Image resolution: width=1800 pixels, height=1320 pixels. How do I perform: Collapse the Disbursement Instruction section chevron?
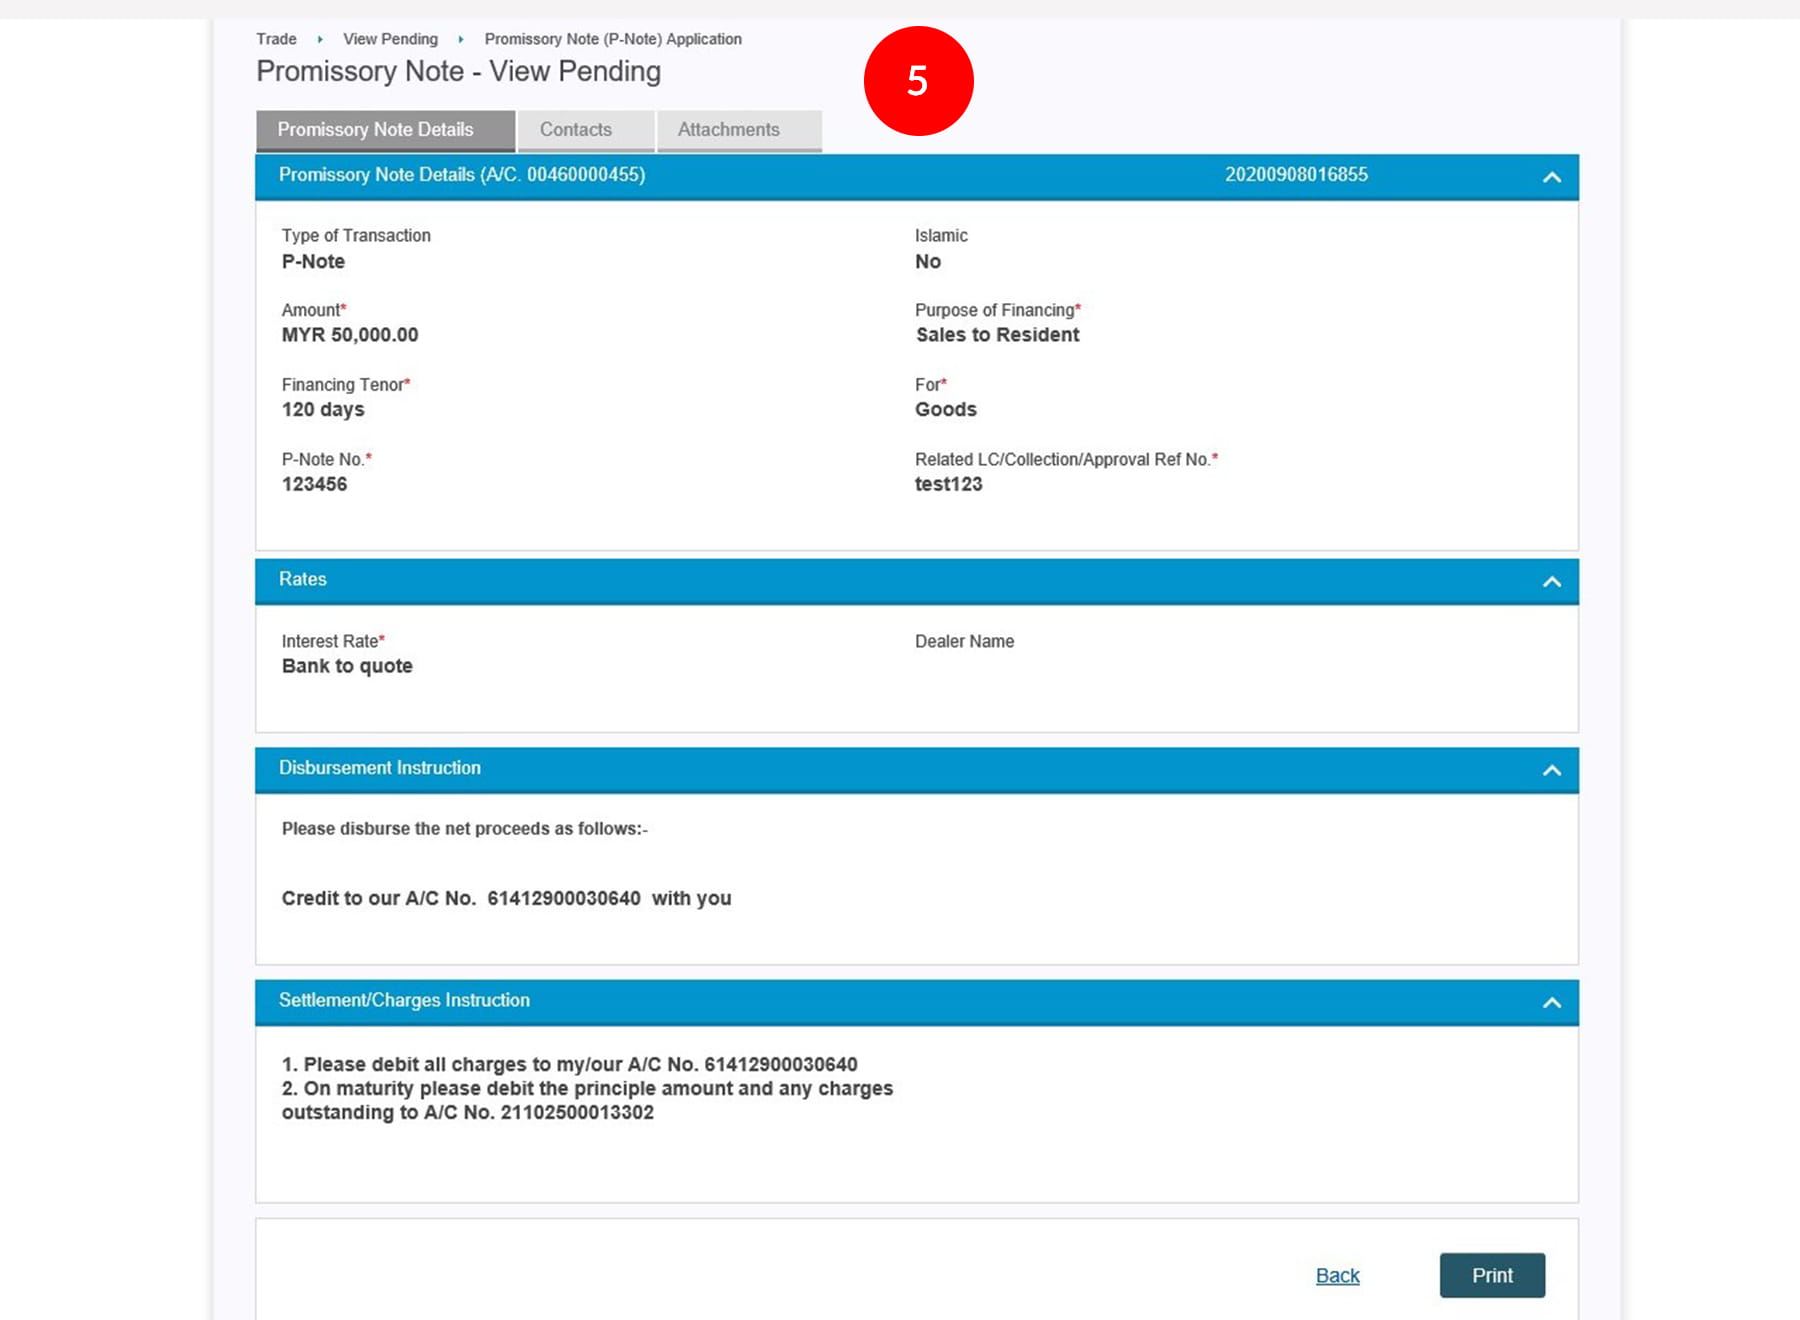[1551, 770]
